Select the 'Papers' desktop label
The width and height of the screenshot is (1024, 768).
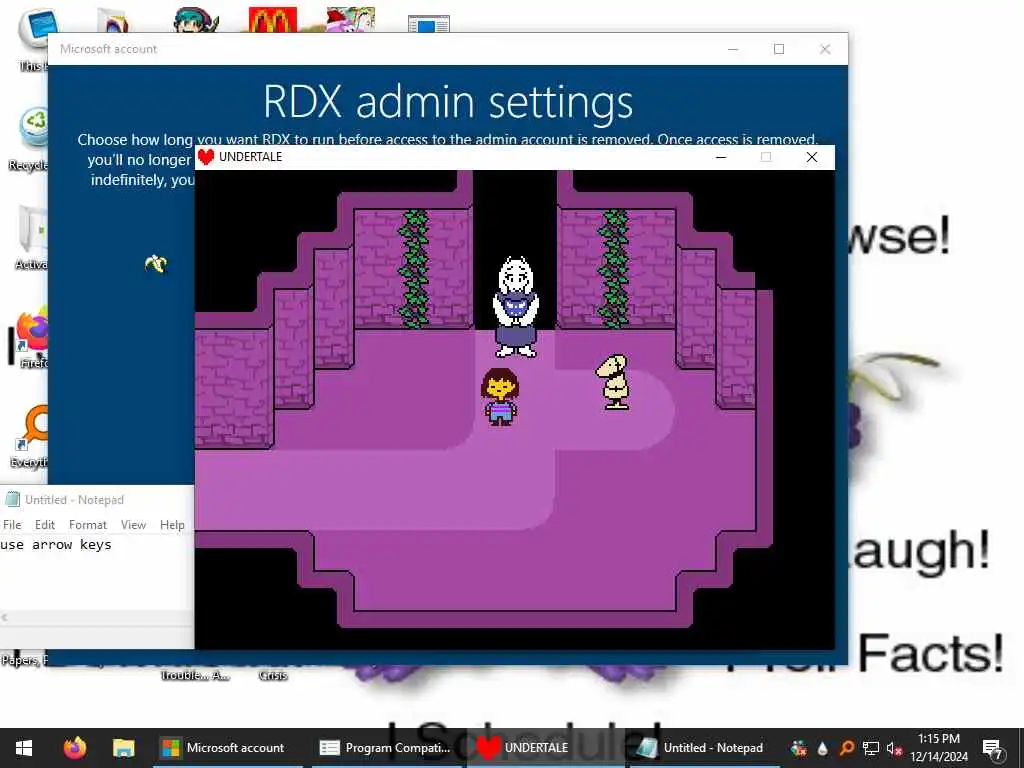[24, 660]
